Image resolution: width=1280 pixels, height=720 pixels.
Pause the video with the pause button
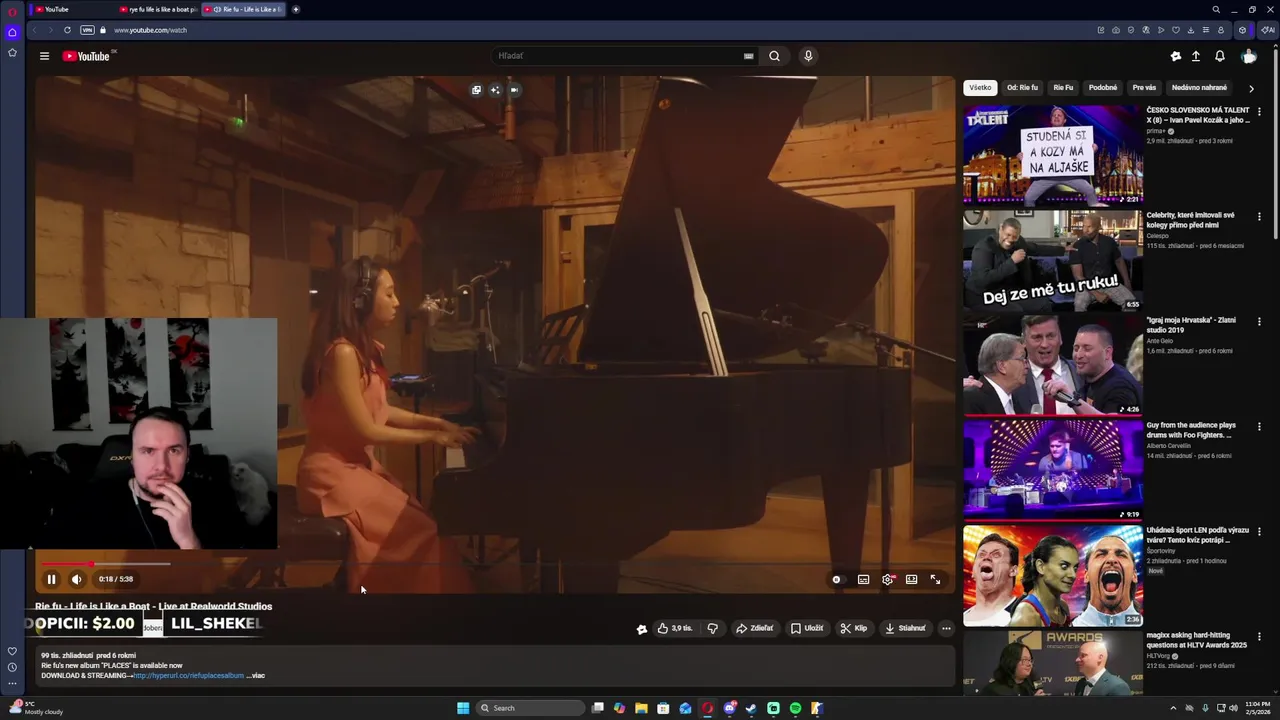point(51,579)
